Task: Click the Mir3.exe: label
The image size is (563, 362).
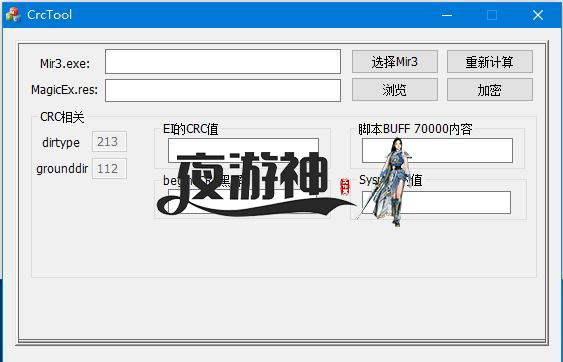Action: pos(65,64)
